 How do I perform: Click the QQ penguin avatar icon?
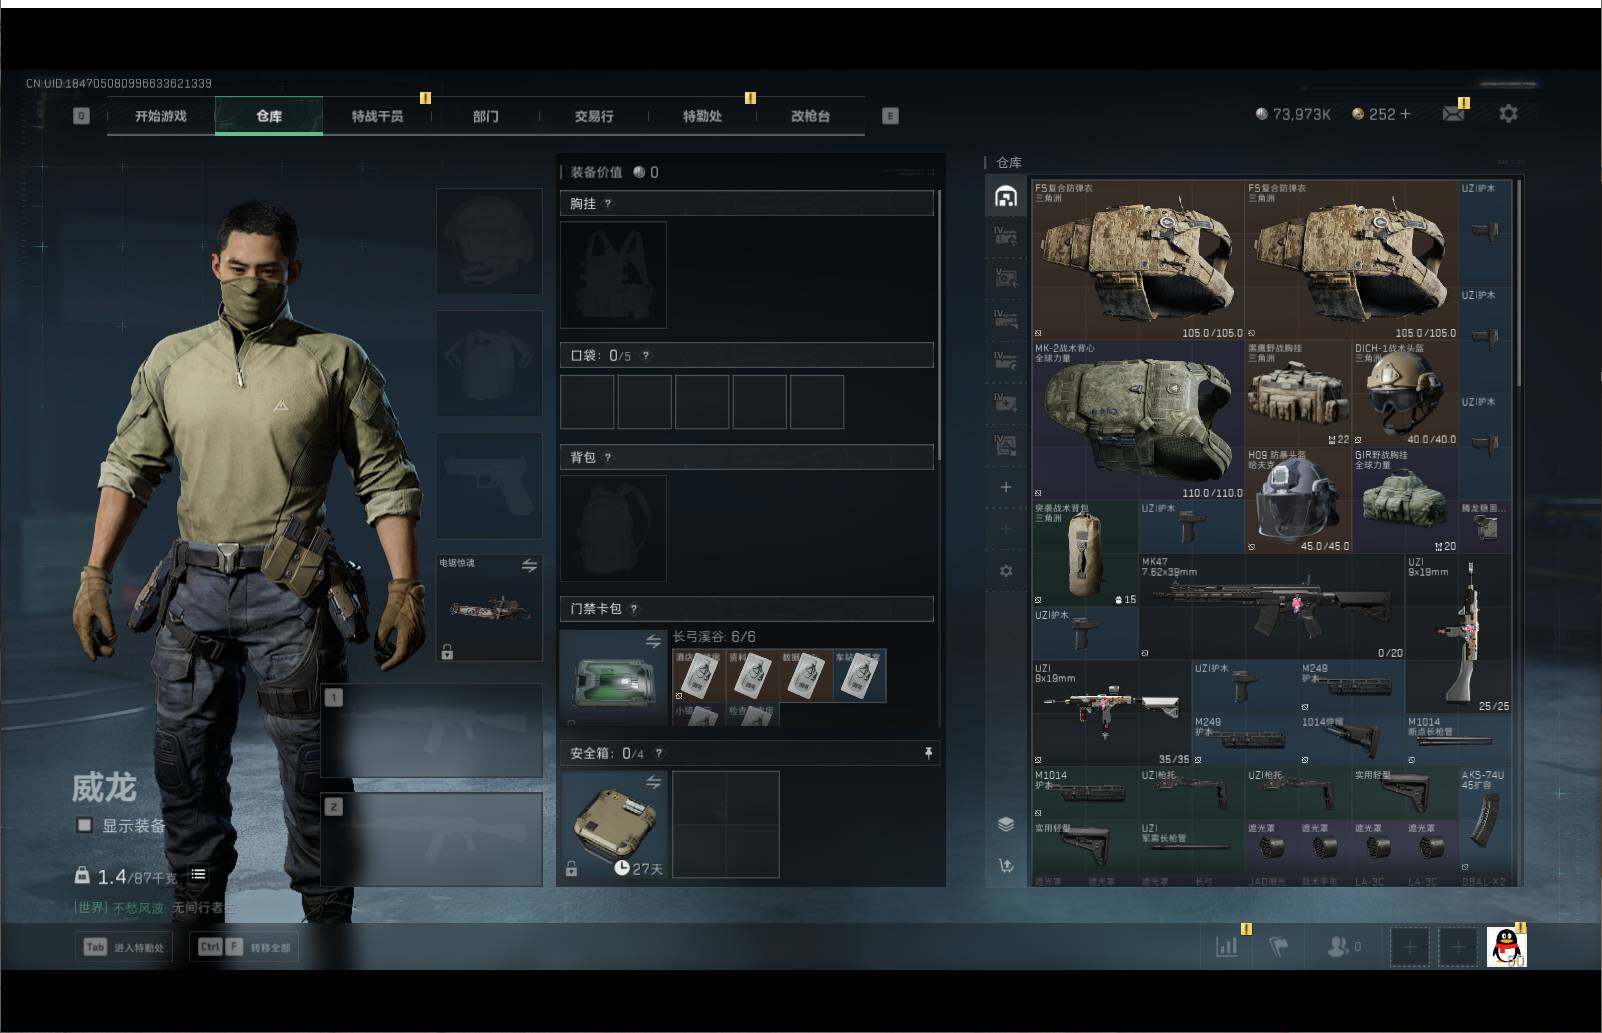tap(1506, 947)
